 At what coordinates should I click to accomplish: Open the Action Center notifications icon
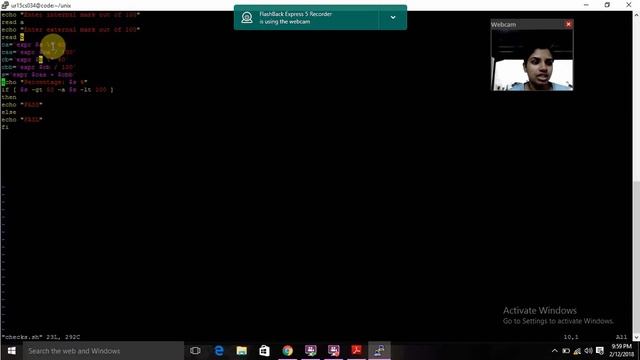[x=600, y=351]
